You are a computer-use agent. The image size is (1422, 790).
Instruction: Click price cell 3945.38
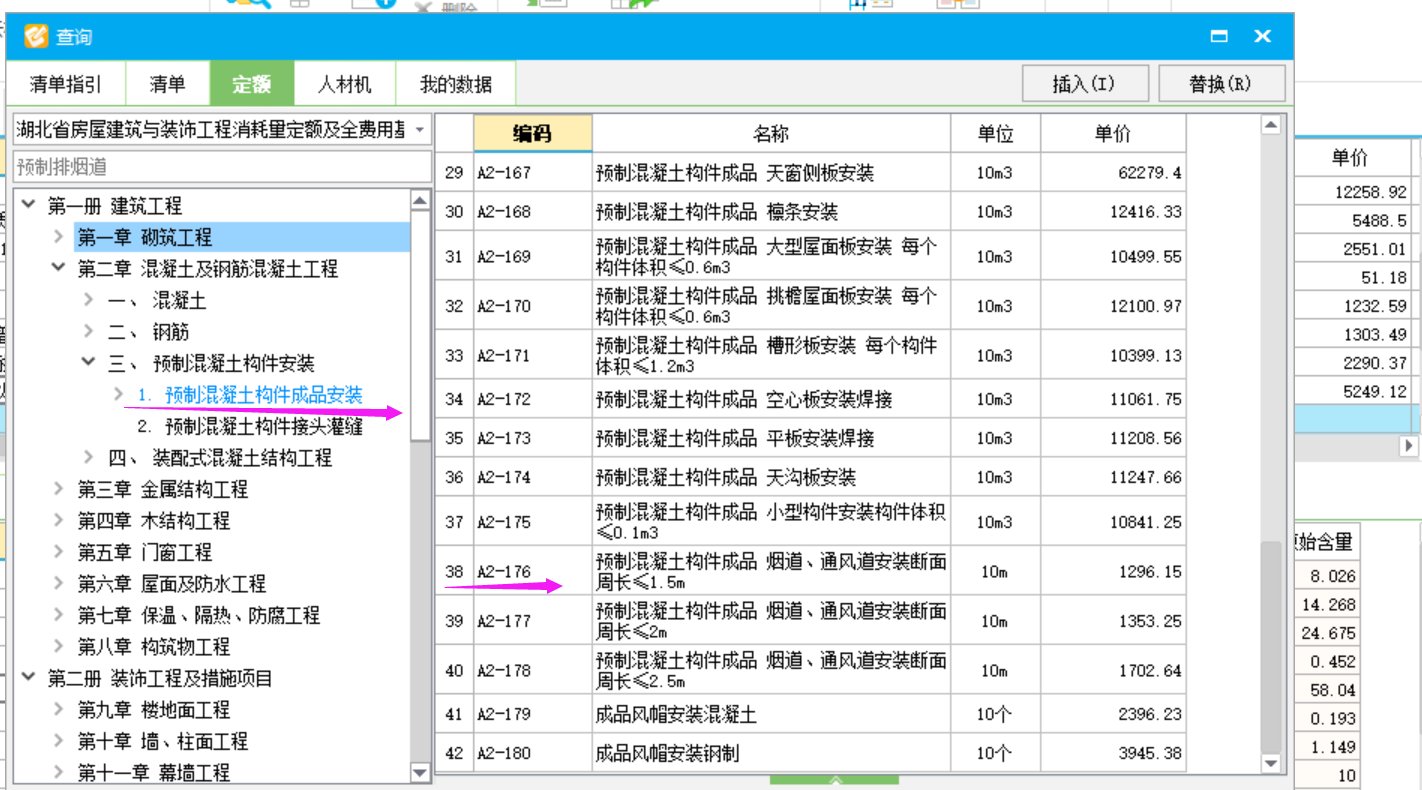click(x=1113, y=753)
